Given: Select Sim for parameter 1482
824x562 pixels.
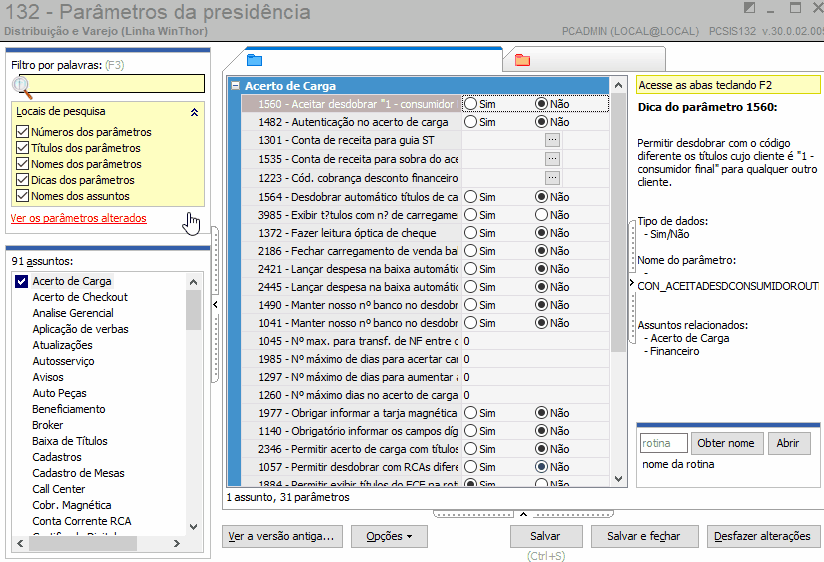Looking at the screenshot, I should click(x=470, y=122).
